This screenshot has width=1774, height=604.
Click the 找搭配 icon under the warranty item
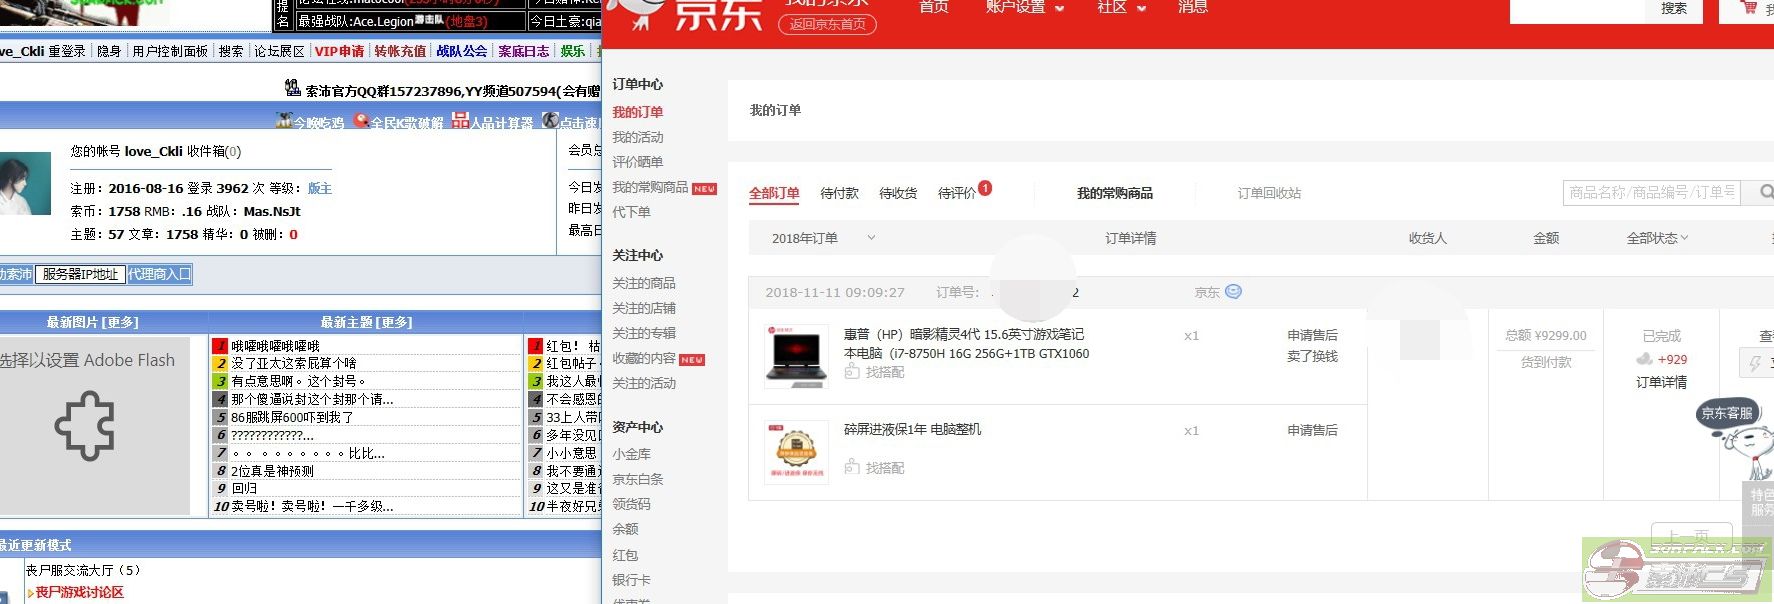tap(852, 467)
